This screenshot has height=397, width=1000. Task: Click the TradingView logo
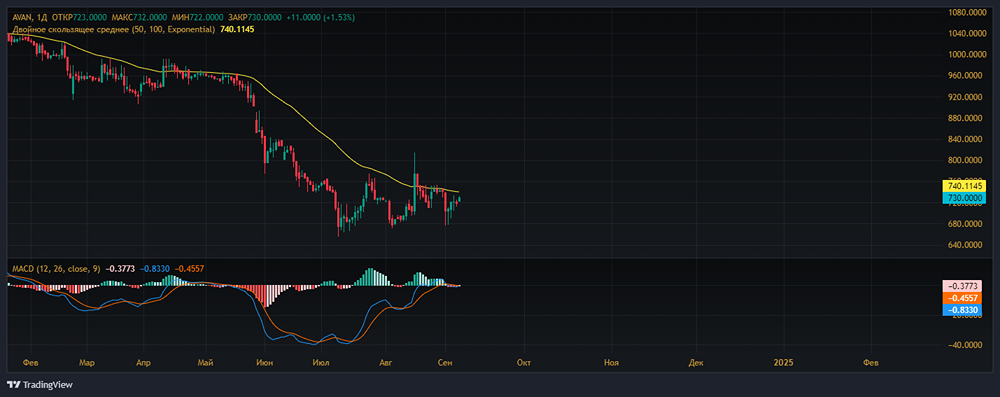point(40,385)
